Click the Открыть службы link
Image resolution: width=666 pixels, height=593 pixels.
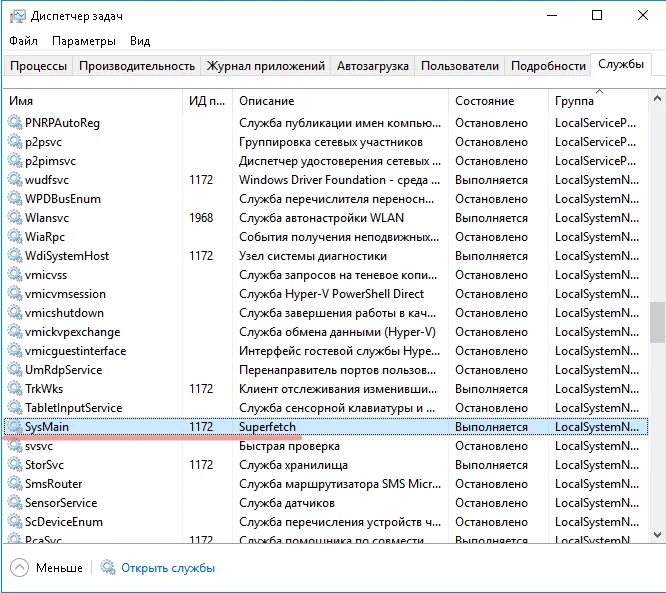pyautogui.click(x=168, y=568)
